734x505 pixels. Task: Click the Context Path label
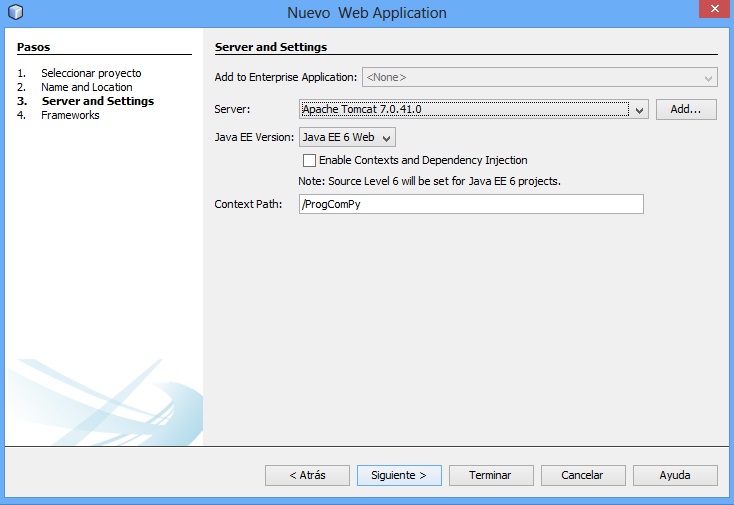pos(248,204)
